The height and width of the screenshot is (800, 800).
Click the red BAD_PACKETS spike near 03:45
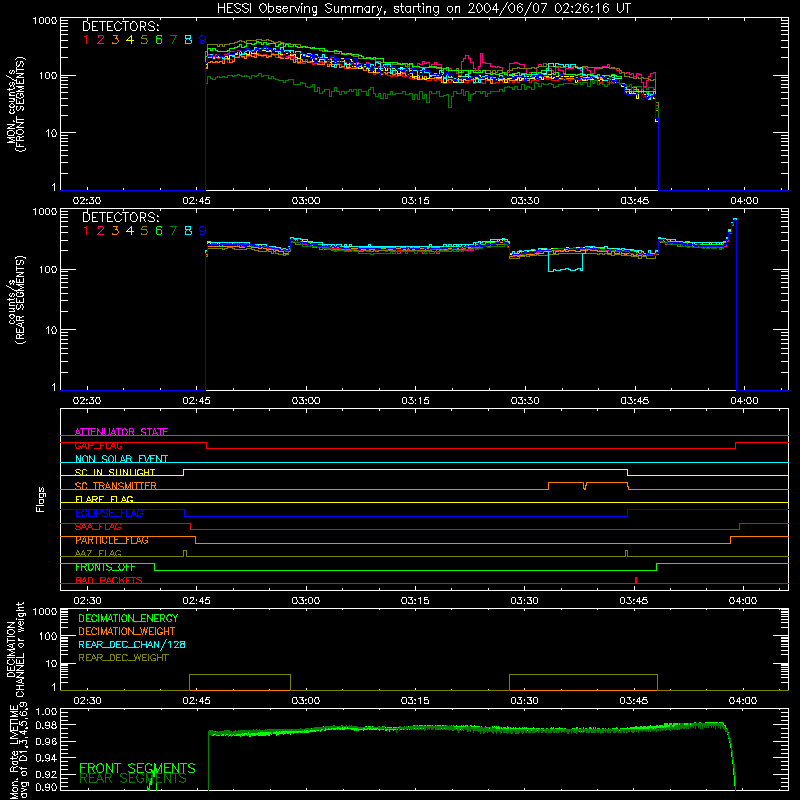[636, 580]
